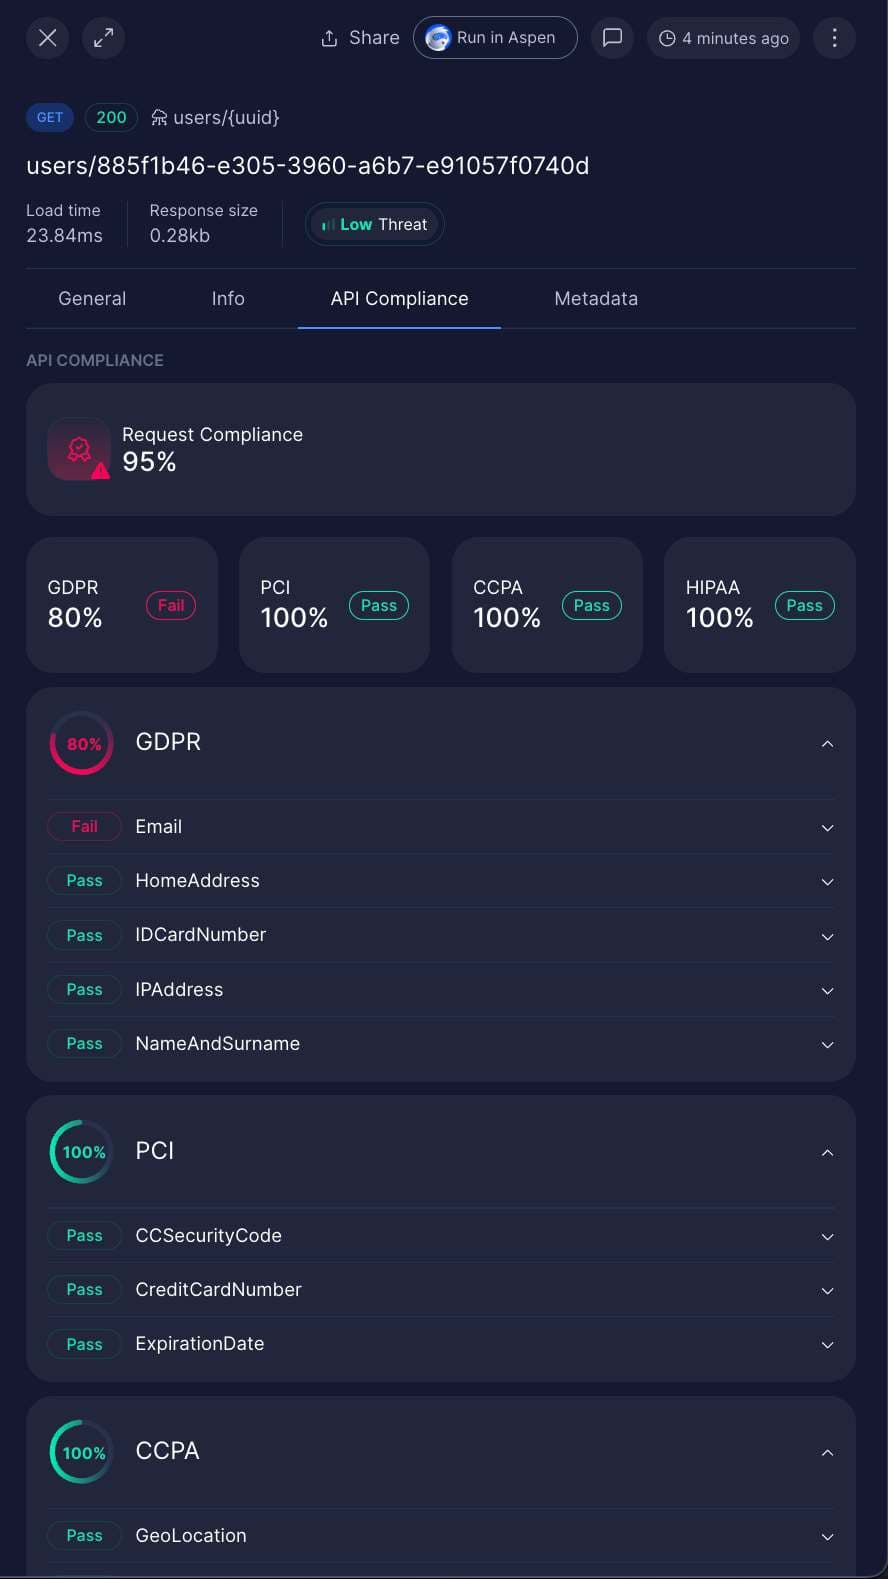Screen dimensions: 888x1579
Task: Click the Low Threat indicator icon
Action: [329, 224]
